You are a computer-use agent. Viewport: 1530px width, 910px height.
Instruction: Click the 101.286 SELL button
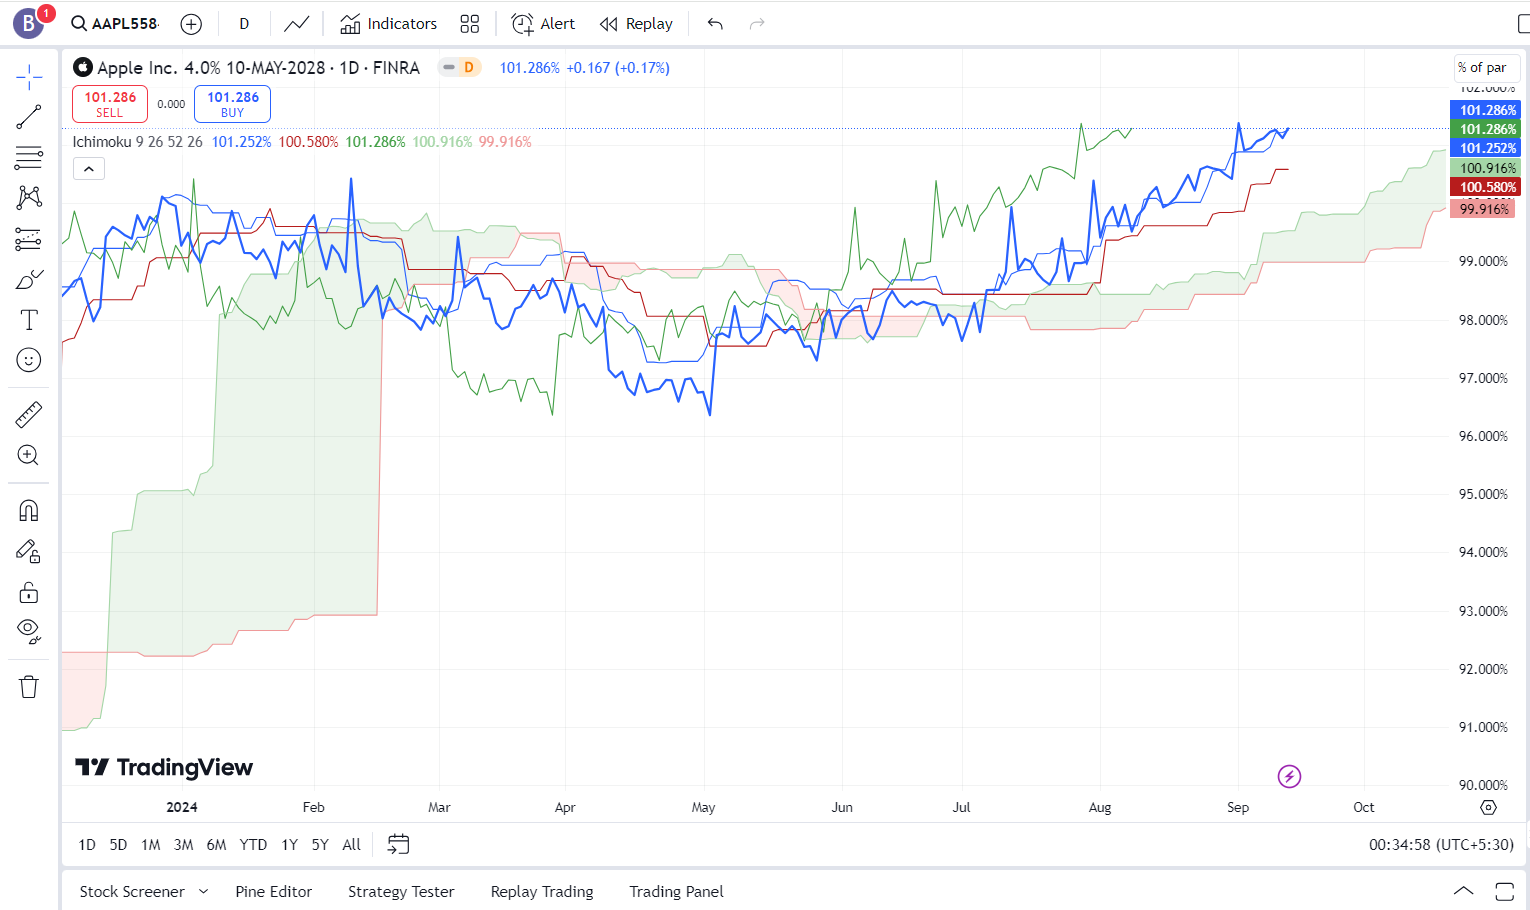(x=110, y=104)
